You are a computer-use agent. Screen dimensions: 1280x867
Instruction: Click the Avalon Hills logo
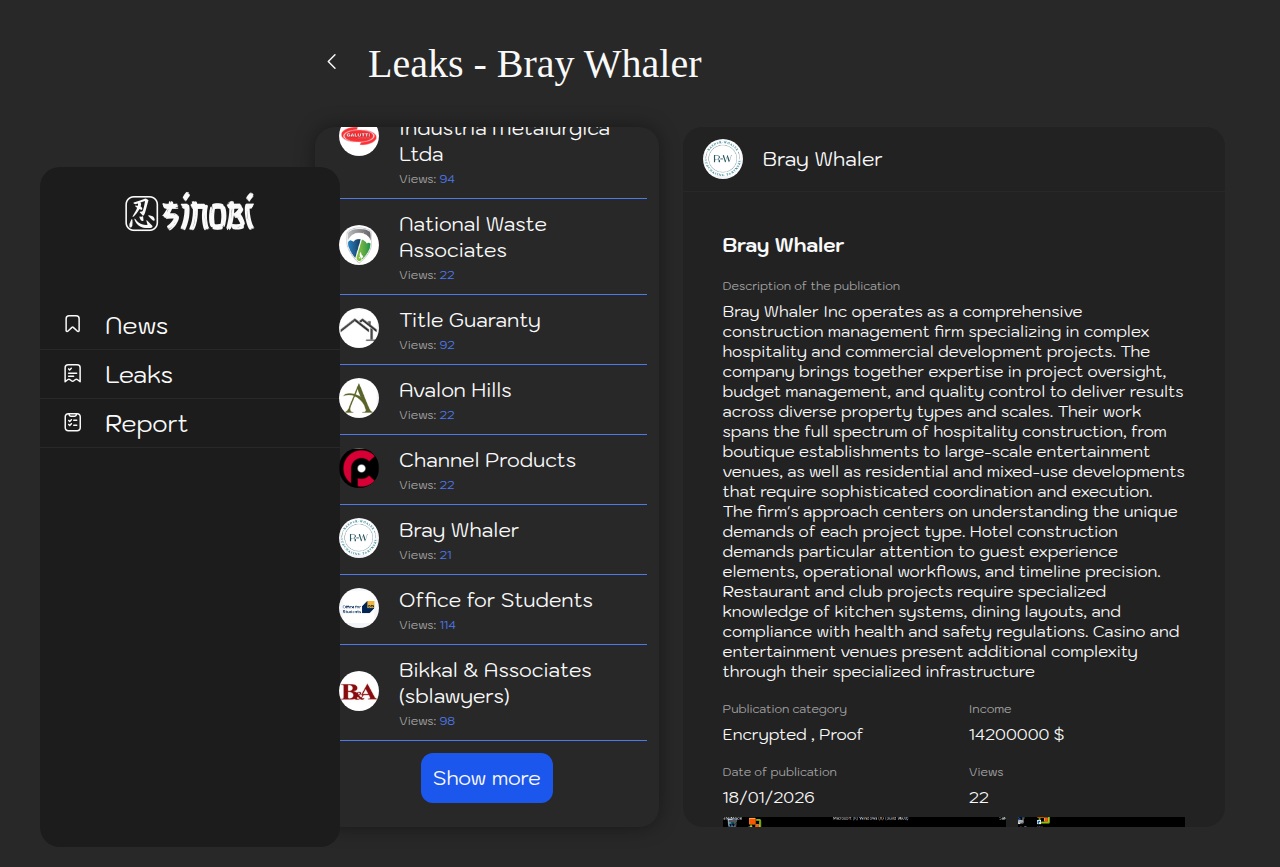[359, 398]
